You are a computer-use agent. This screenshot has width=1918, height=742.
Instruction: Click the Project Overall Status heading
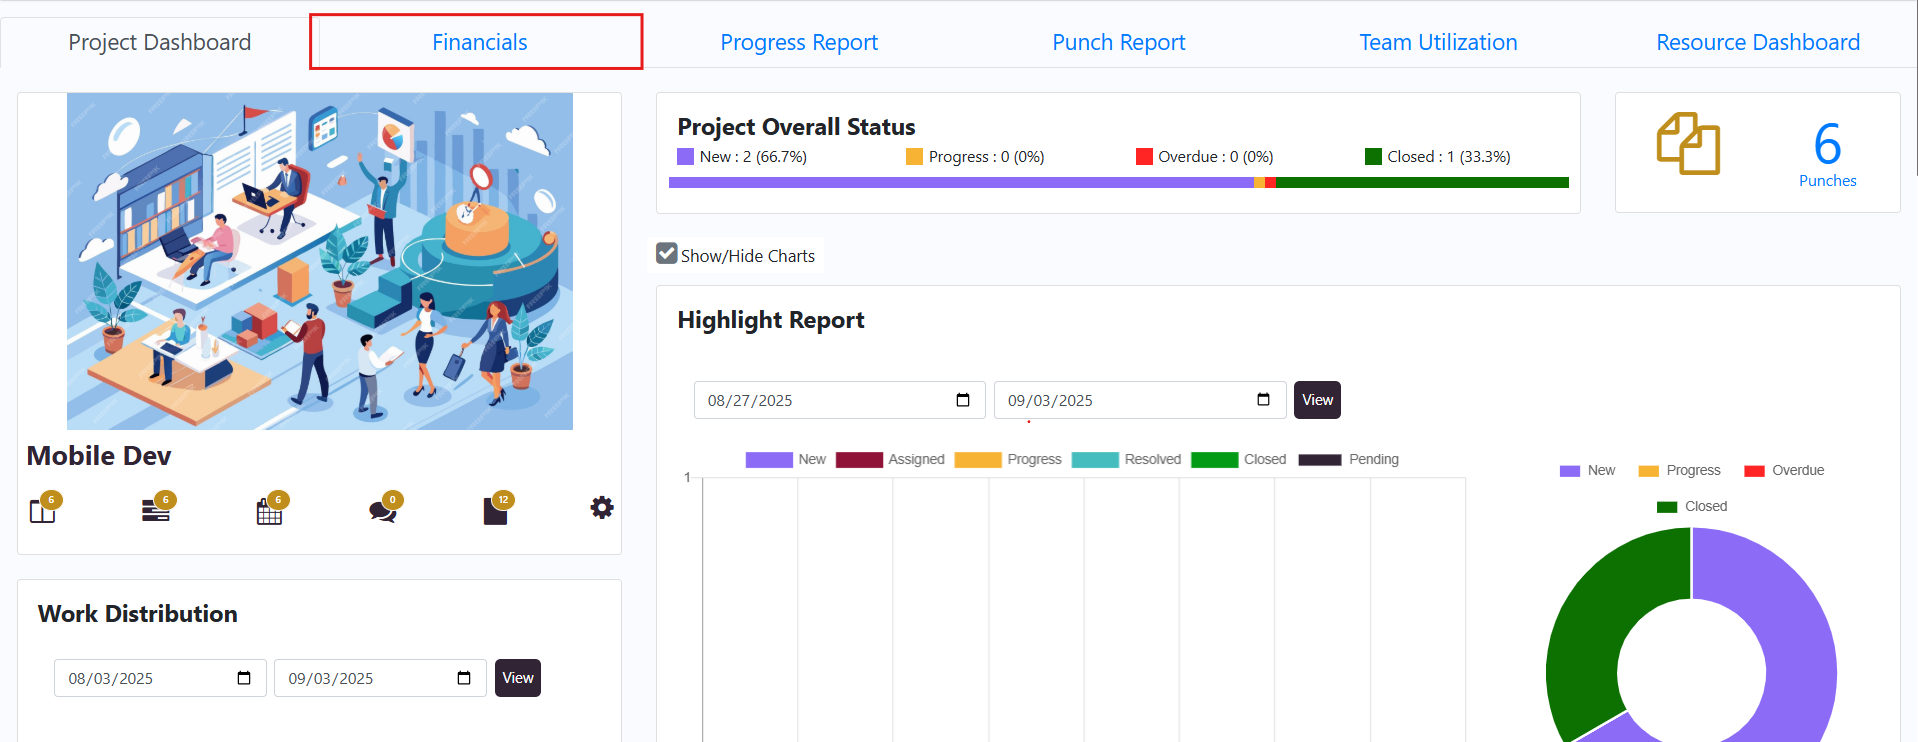click(796, 127)
